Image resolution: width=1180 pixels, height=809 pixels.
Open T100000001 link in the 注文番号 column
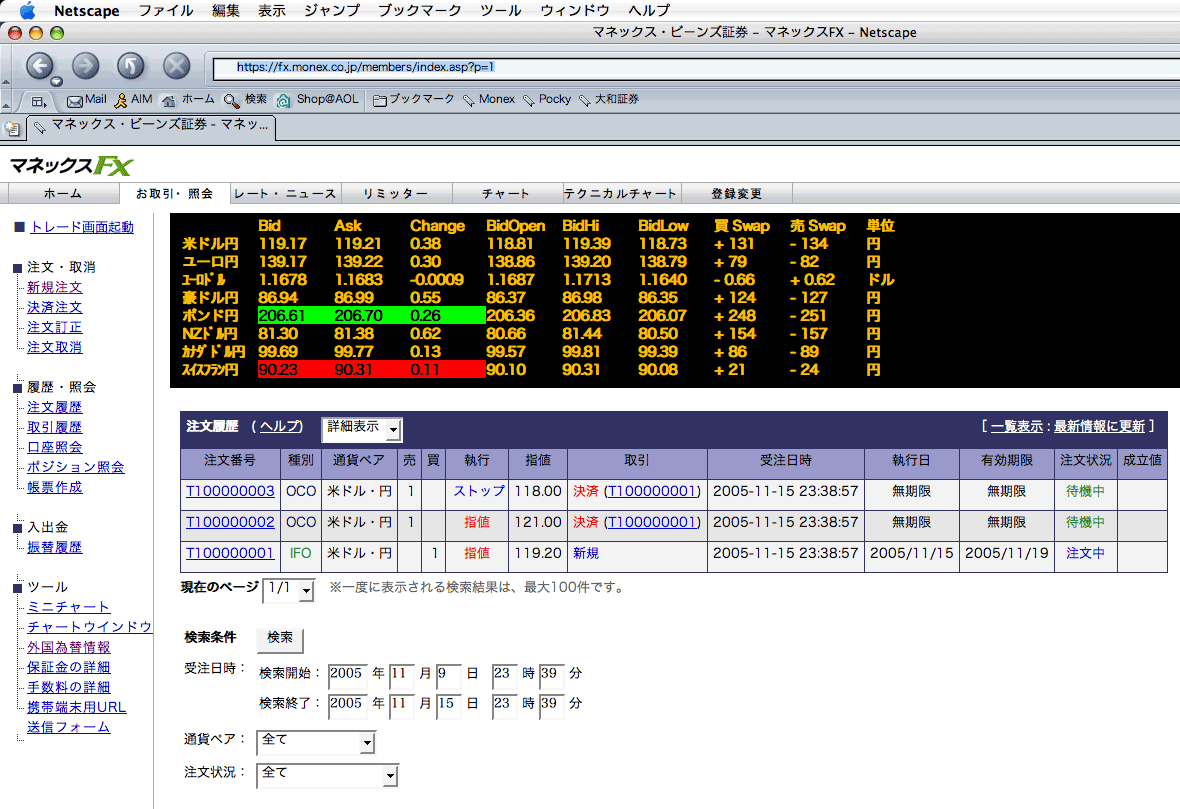click(230, 553)
